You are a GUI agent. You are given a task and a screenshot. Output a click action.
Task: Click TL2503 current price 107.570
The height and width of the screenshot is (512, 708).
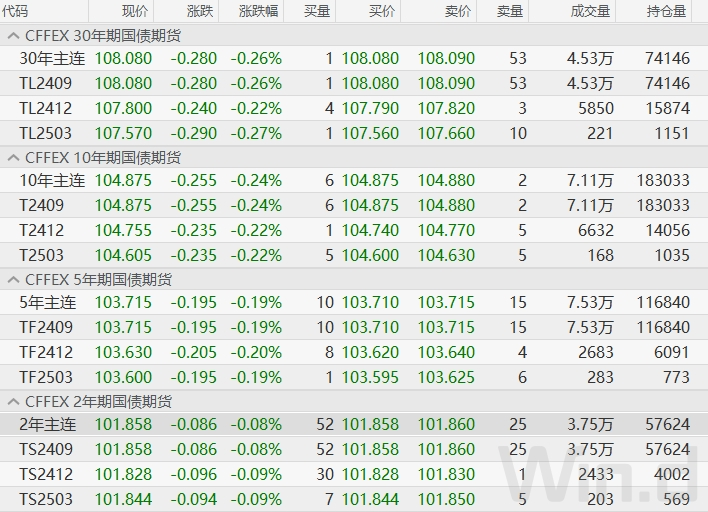point(123,133)
